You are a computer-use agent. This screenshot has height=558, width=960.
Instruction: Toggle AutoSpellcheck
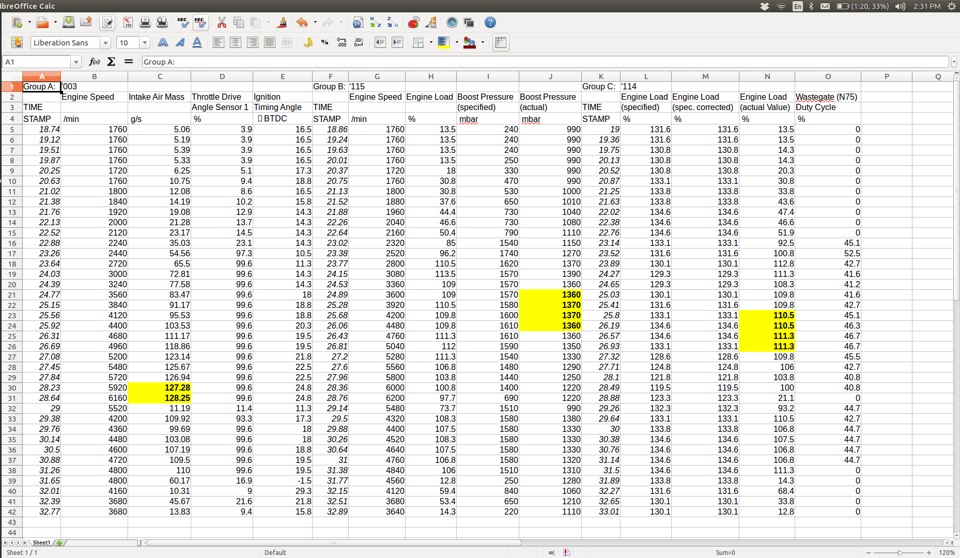coord(200,23)
